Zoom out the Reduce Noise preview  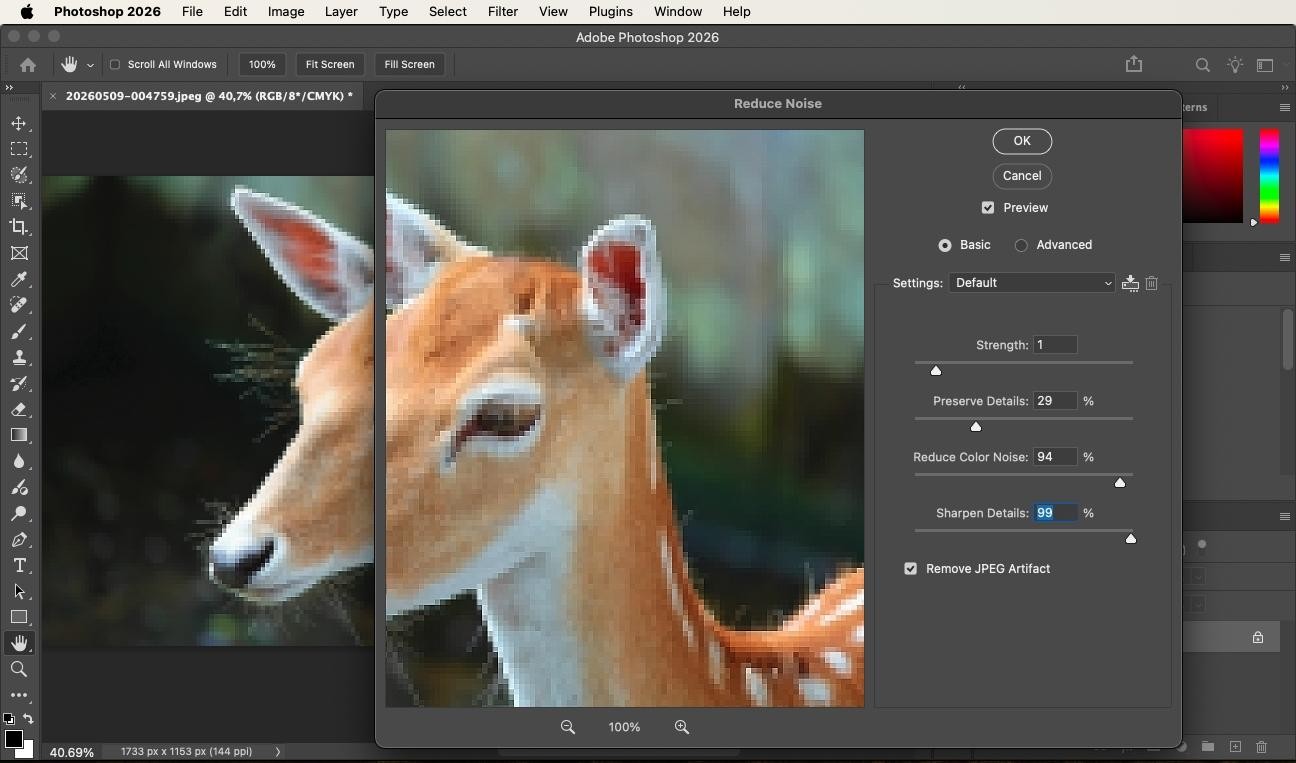click(568, 727)
